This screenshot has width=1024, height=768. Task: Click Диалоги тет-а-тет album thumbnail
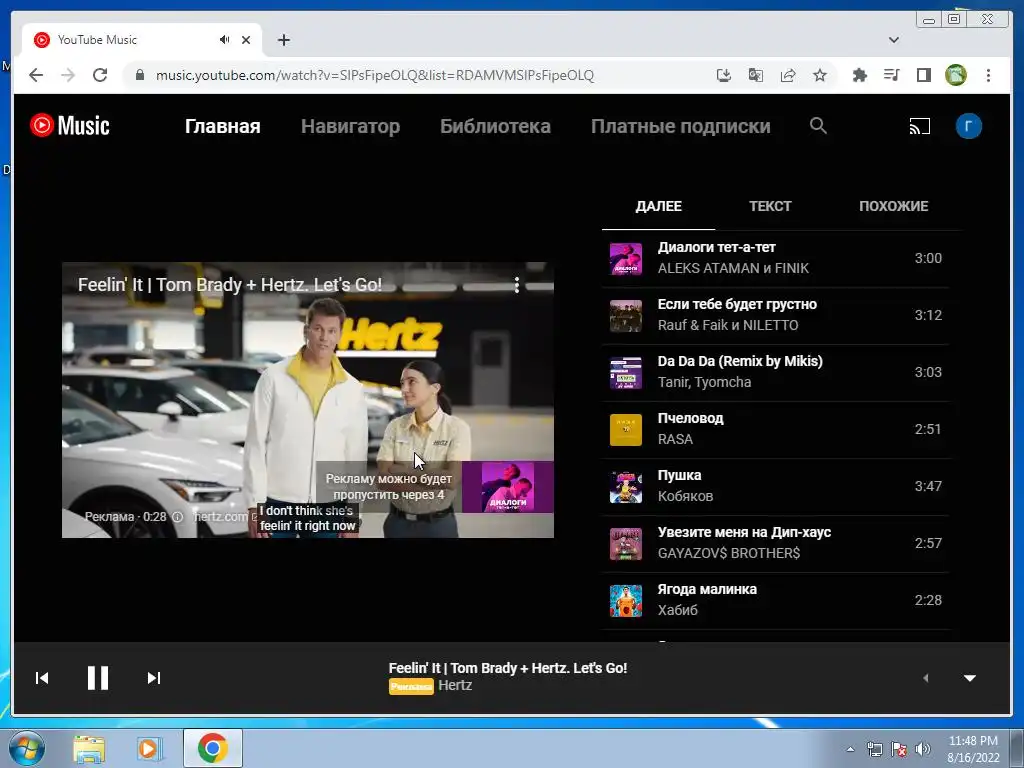pyautogui.click(x=626, y=259)
